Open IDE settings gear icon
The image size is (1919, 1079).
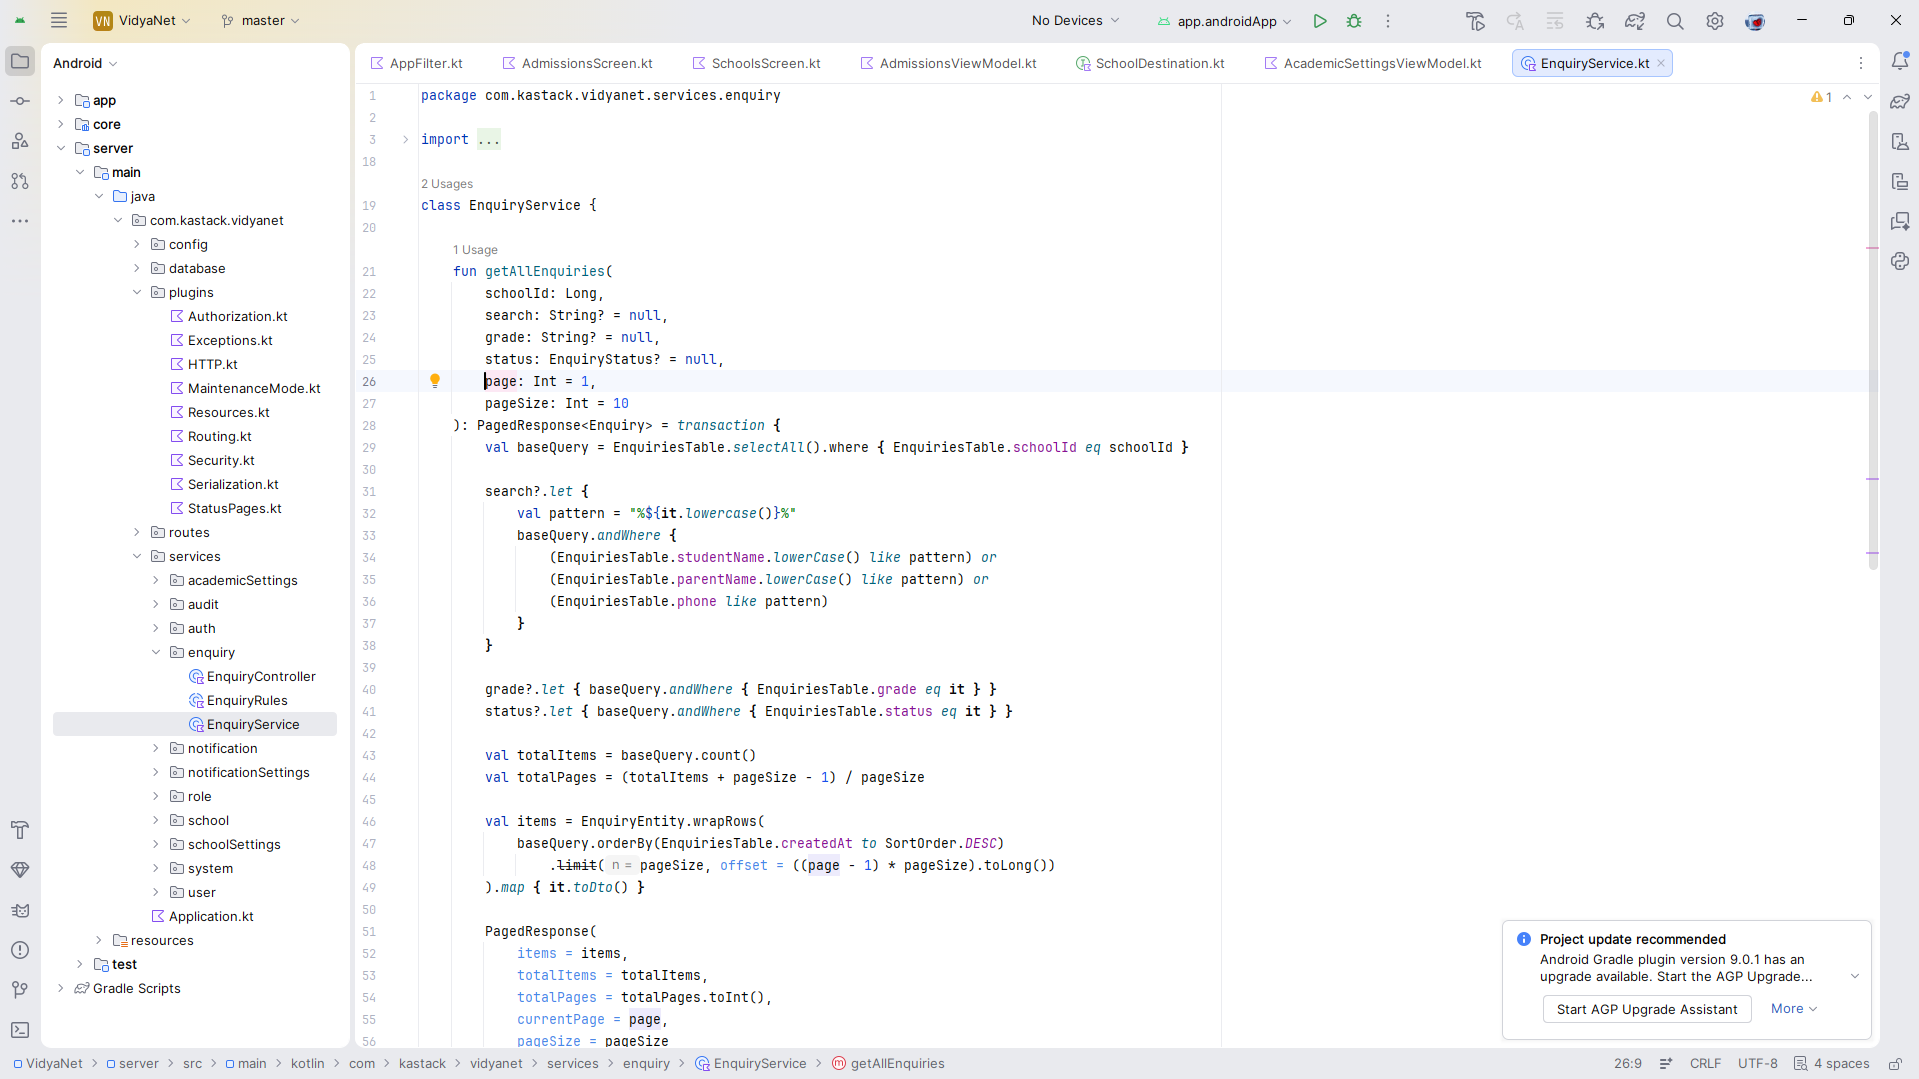click(x=1715, y=21)
